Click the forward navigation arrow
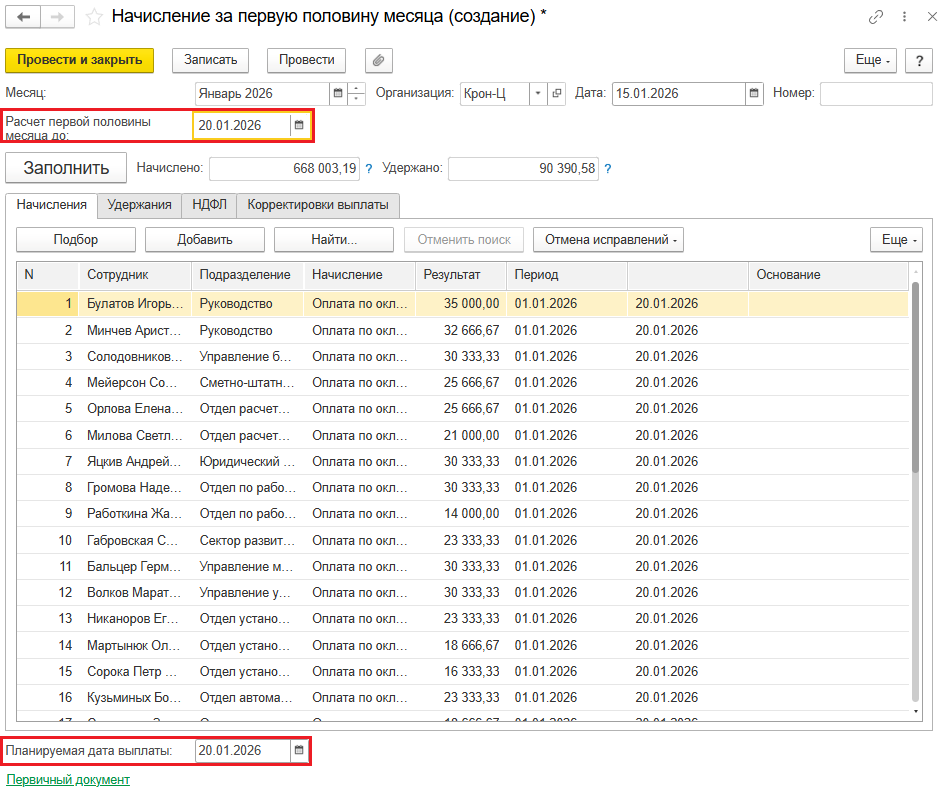The image size is (947, 791). [x=57, y=17]
